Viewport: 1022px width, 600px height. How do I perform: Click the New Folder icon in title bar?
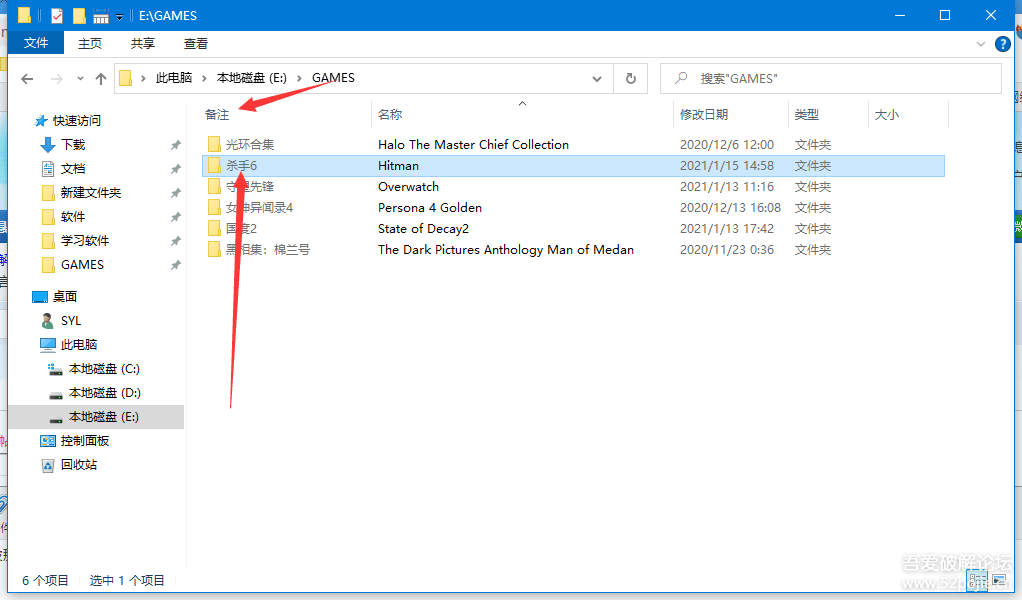(x=79, y=15)
